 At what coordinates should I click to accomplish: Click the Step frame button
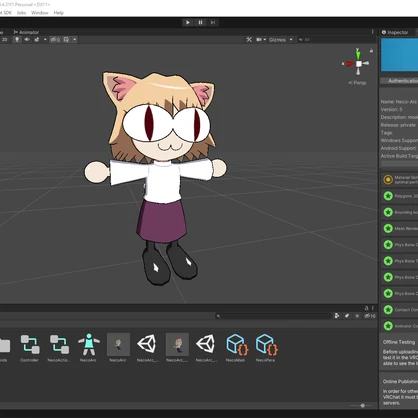click(213, 22)
